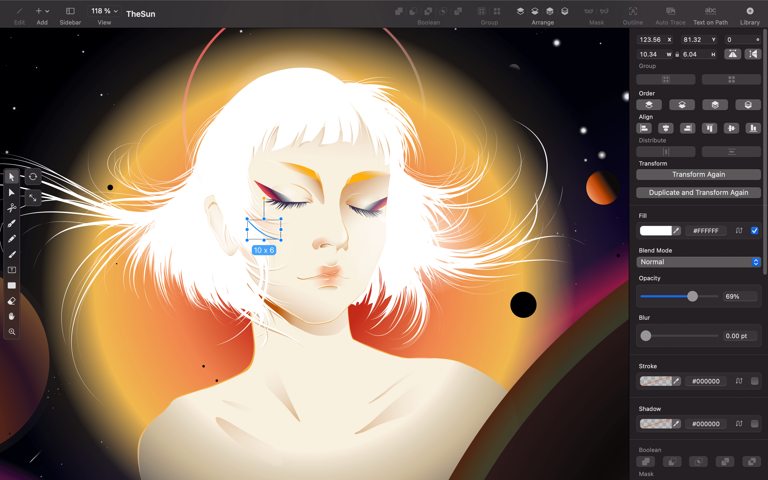Click the white Fill color swatch
Viewport: 768px width, 480px height.
[x=656, y=231]
